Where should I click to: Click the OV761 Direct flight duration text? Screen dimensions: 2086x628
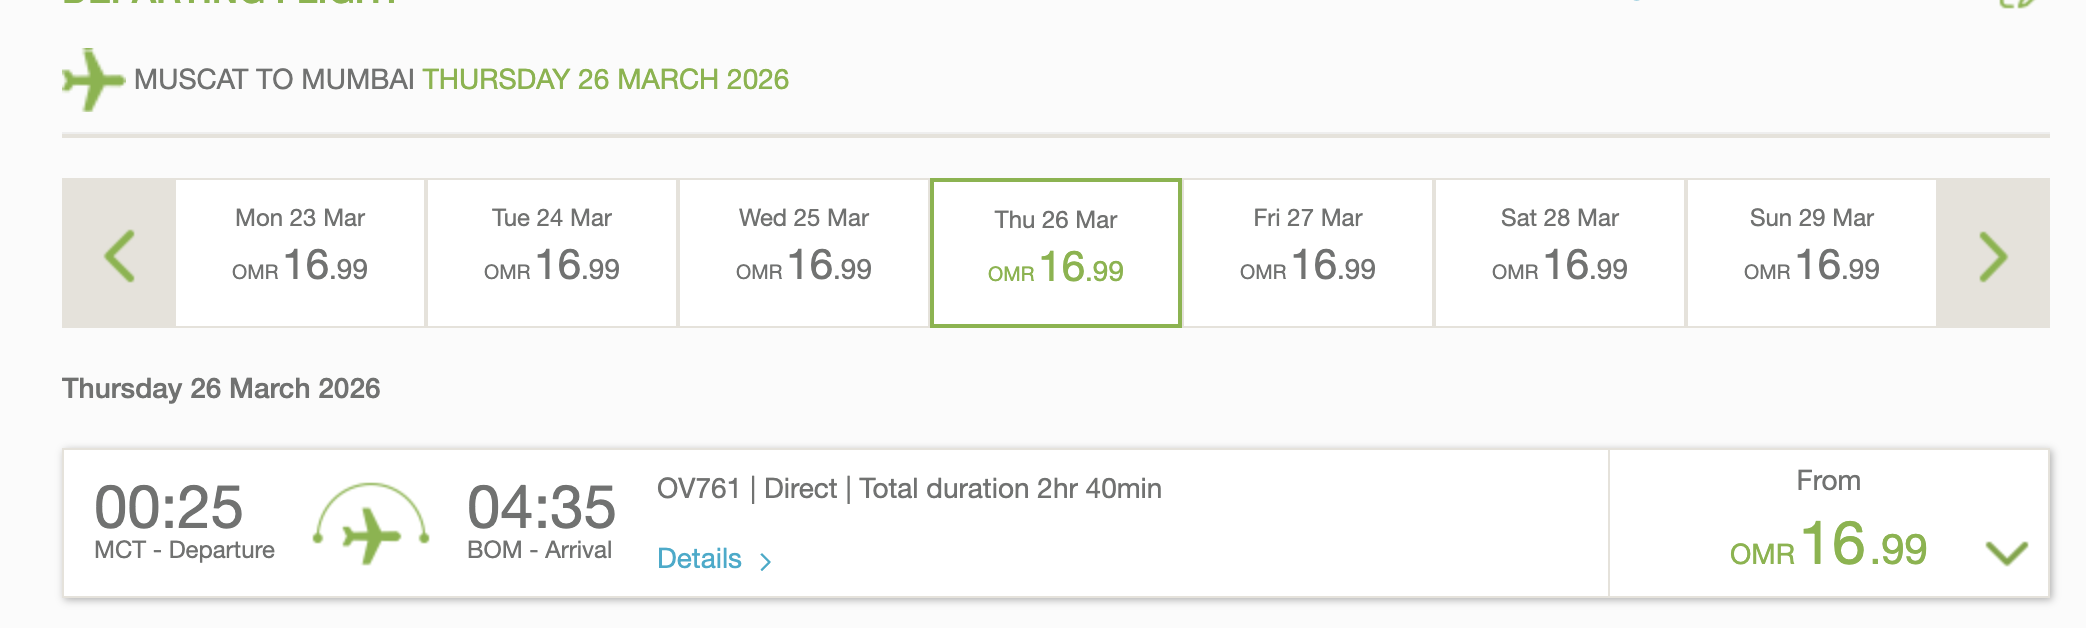(908, 489)
